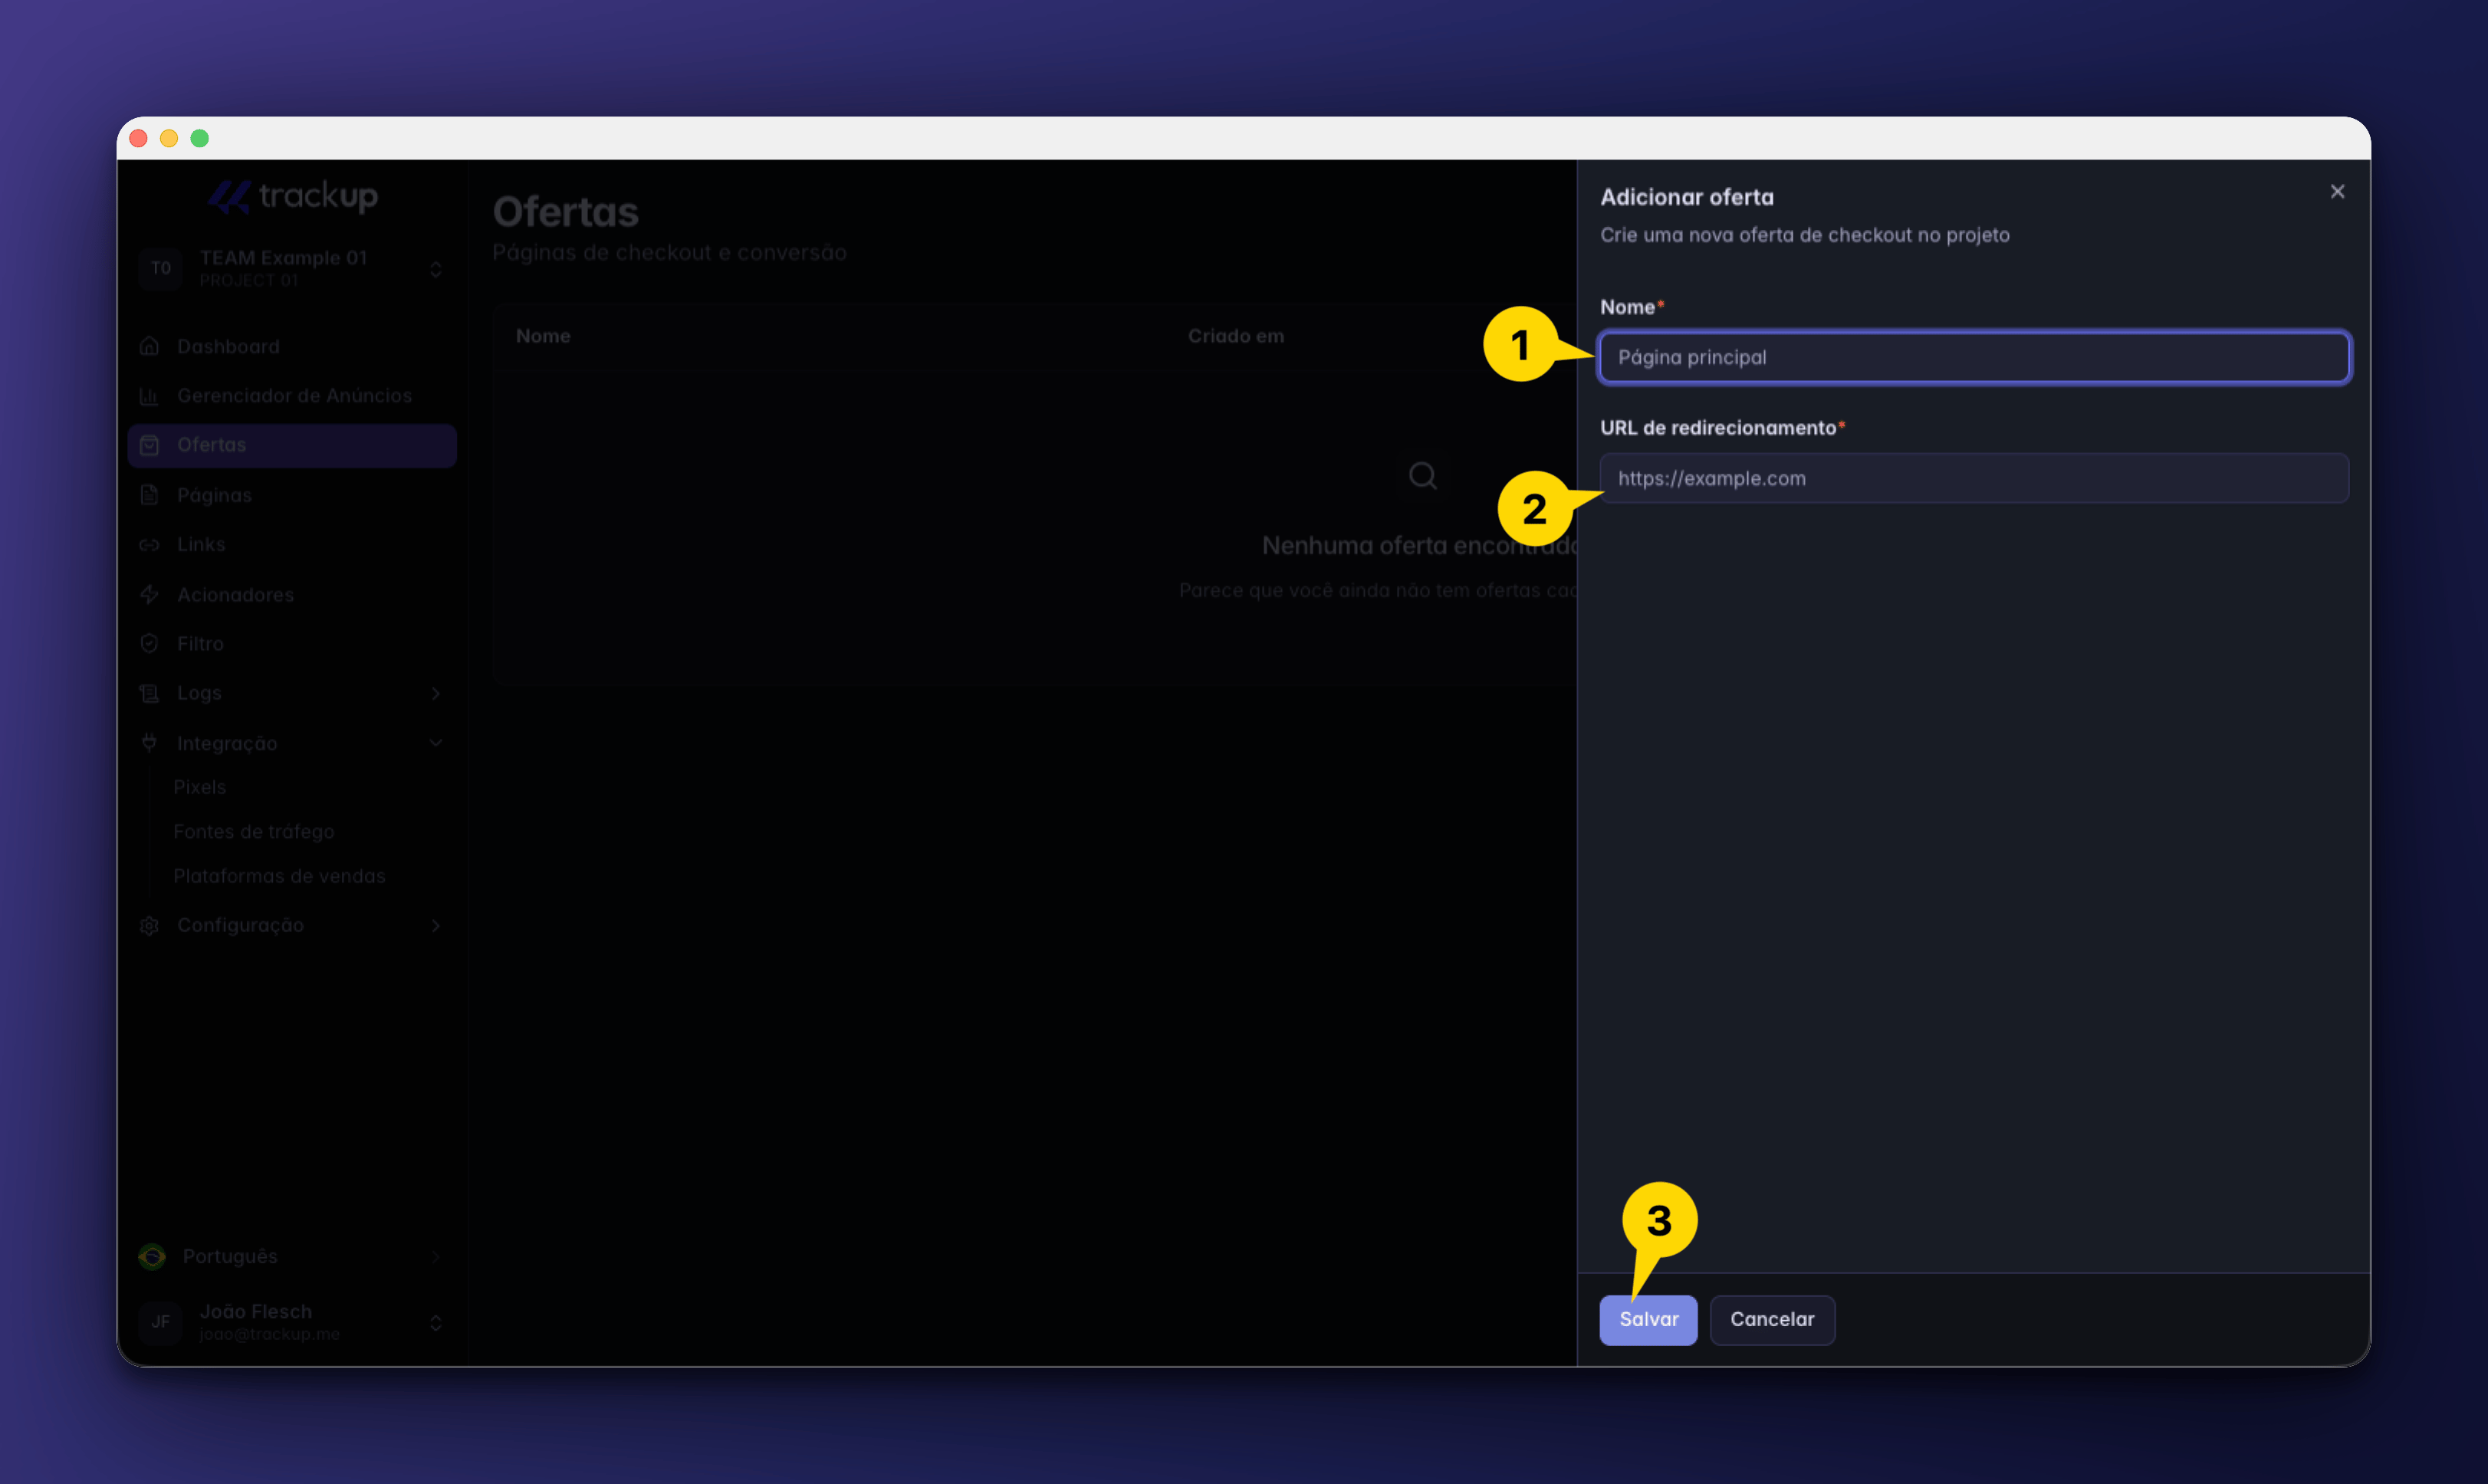Screen dimensions: 2488x1484
Task: Click the Logs label in sidebar
Action: 199,693
